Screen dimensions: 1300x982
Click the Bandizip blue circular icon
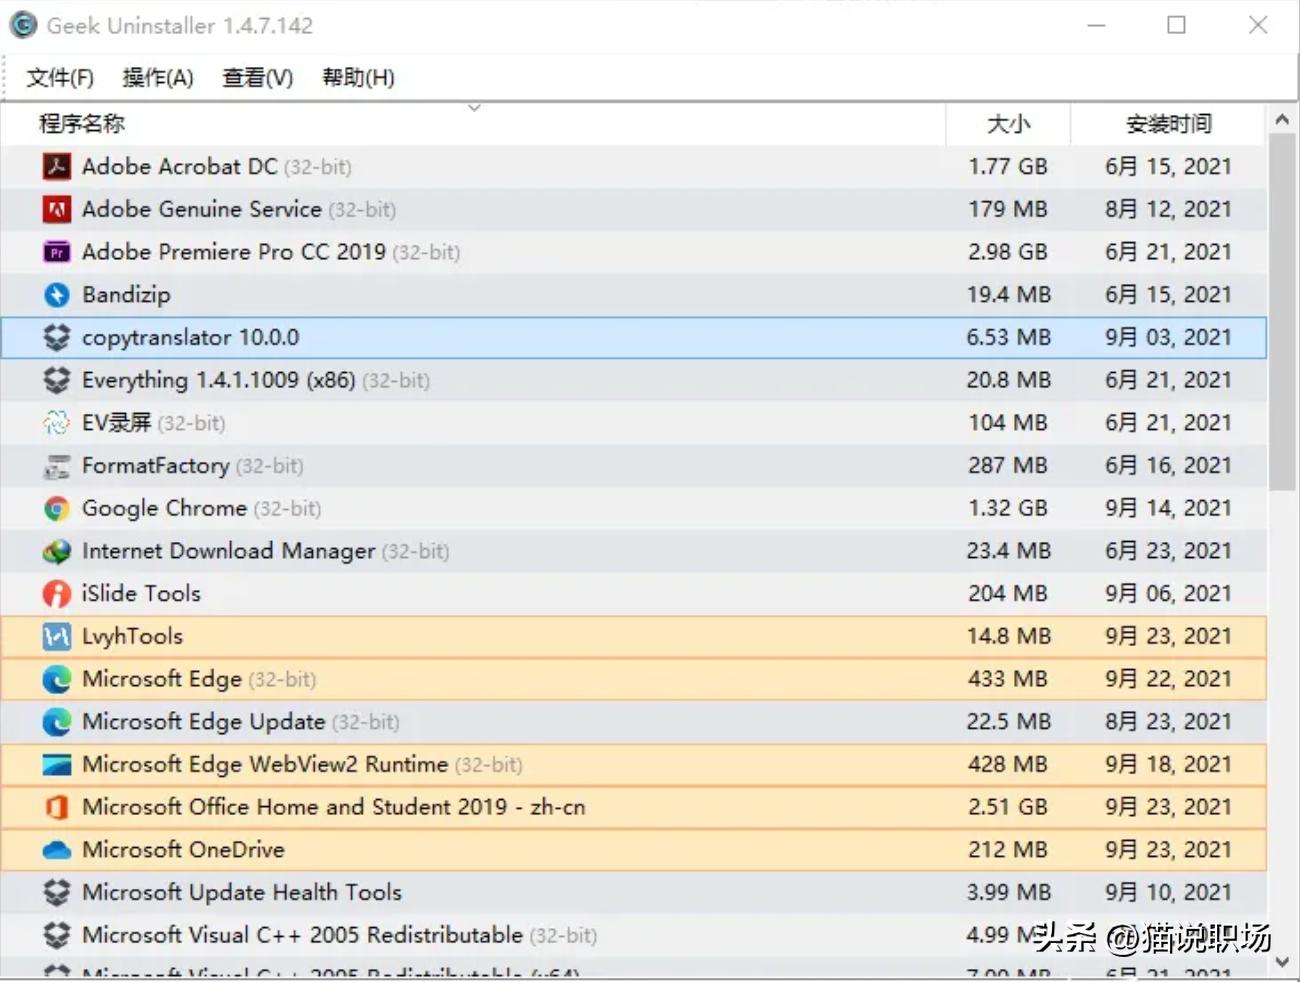pyautogui.click(x=57, y=294)
